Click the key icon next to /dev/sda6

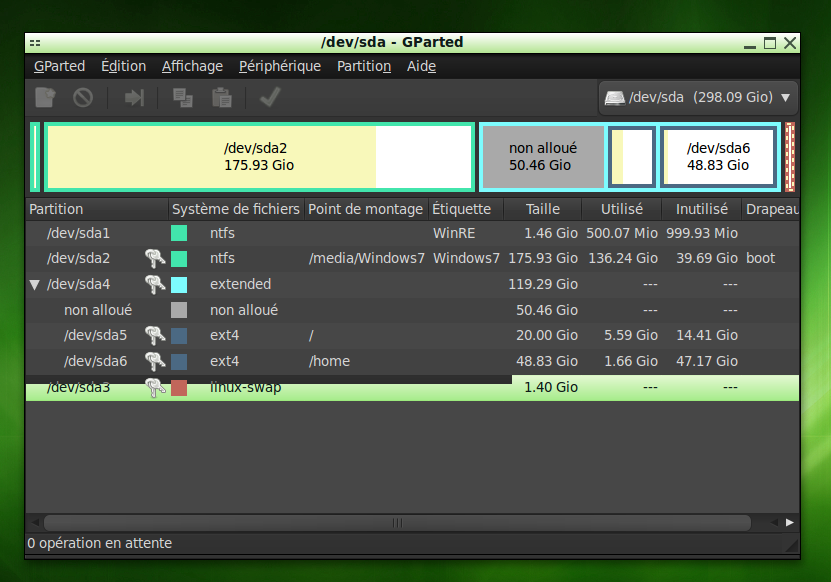pos(156,361)
